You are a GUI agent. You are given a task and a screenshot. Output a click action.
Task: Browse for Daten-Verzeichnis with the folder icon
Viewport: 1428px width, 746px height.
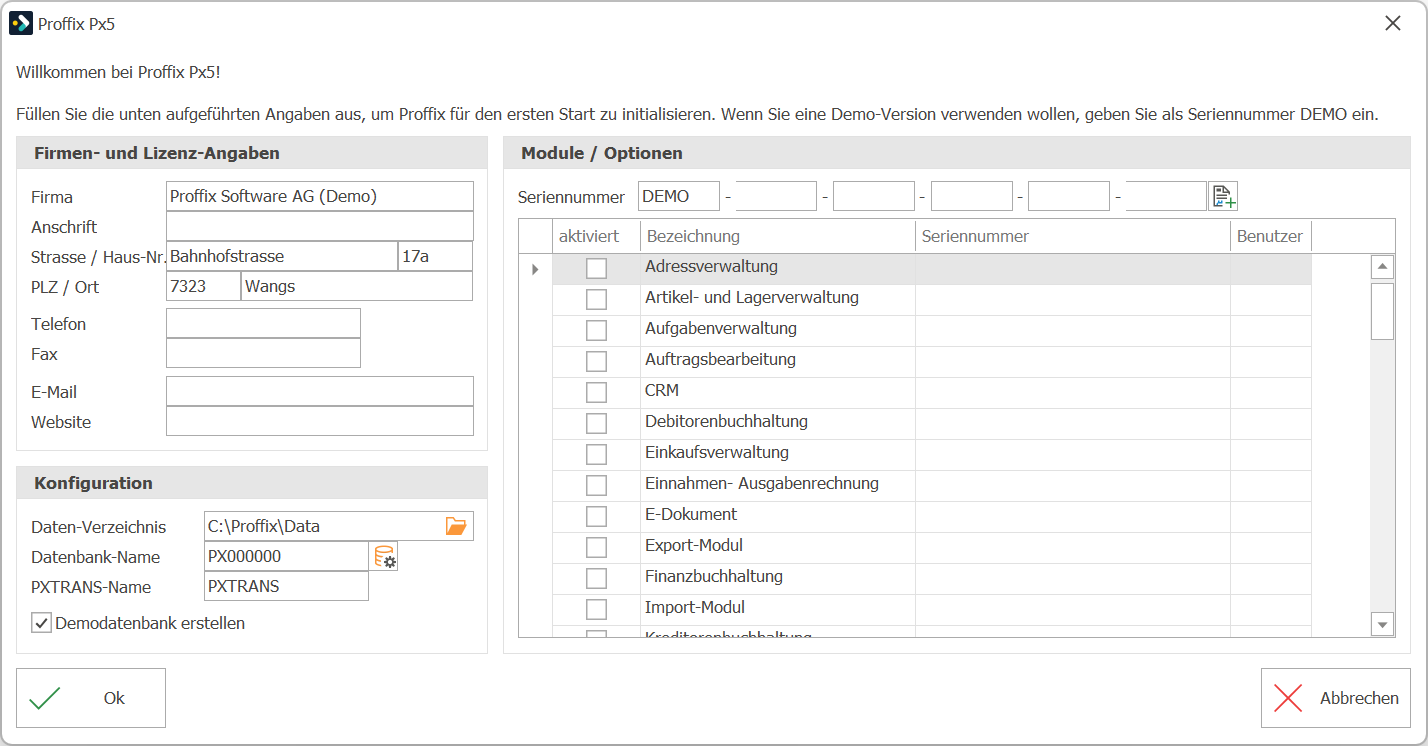pyautogui.click(x=456, y=526)
